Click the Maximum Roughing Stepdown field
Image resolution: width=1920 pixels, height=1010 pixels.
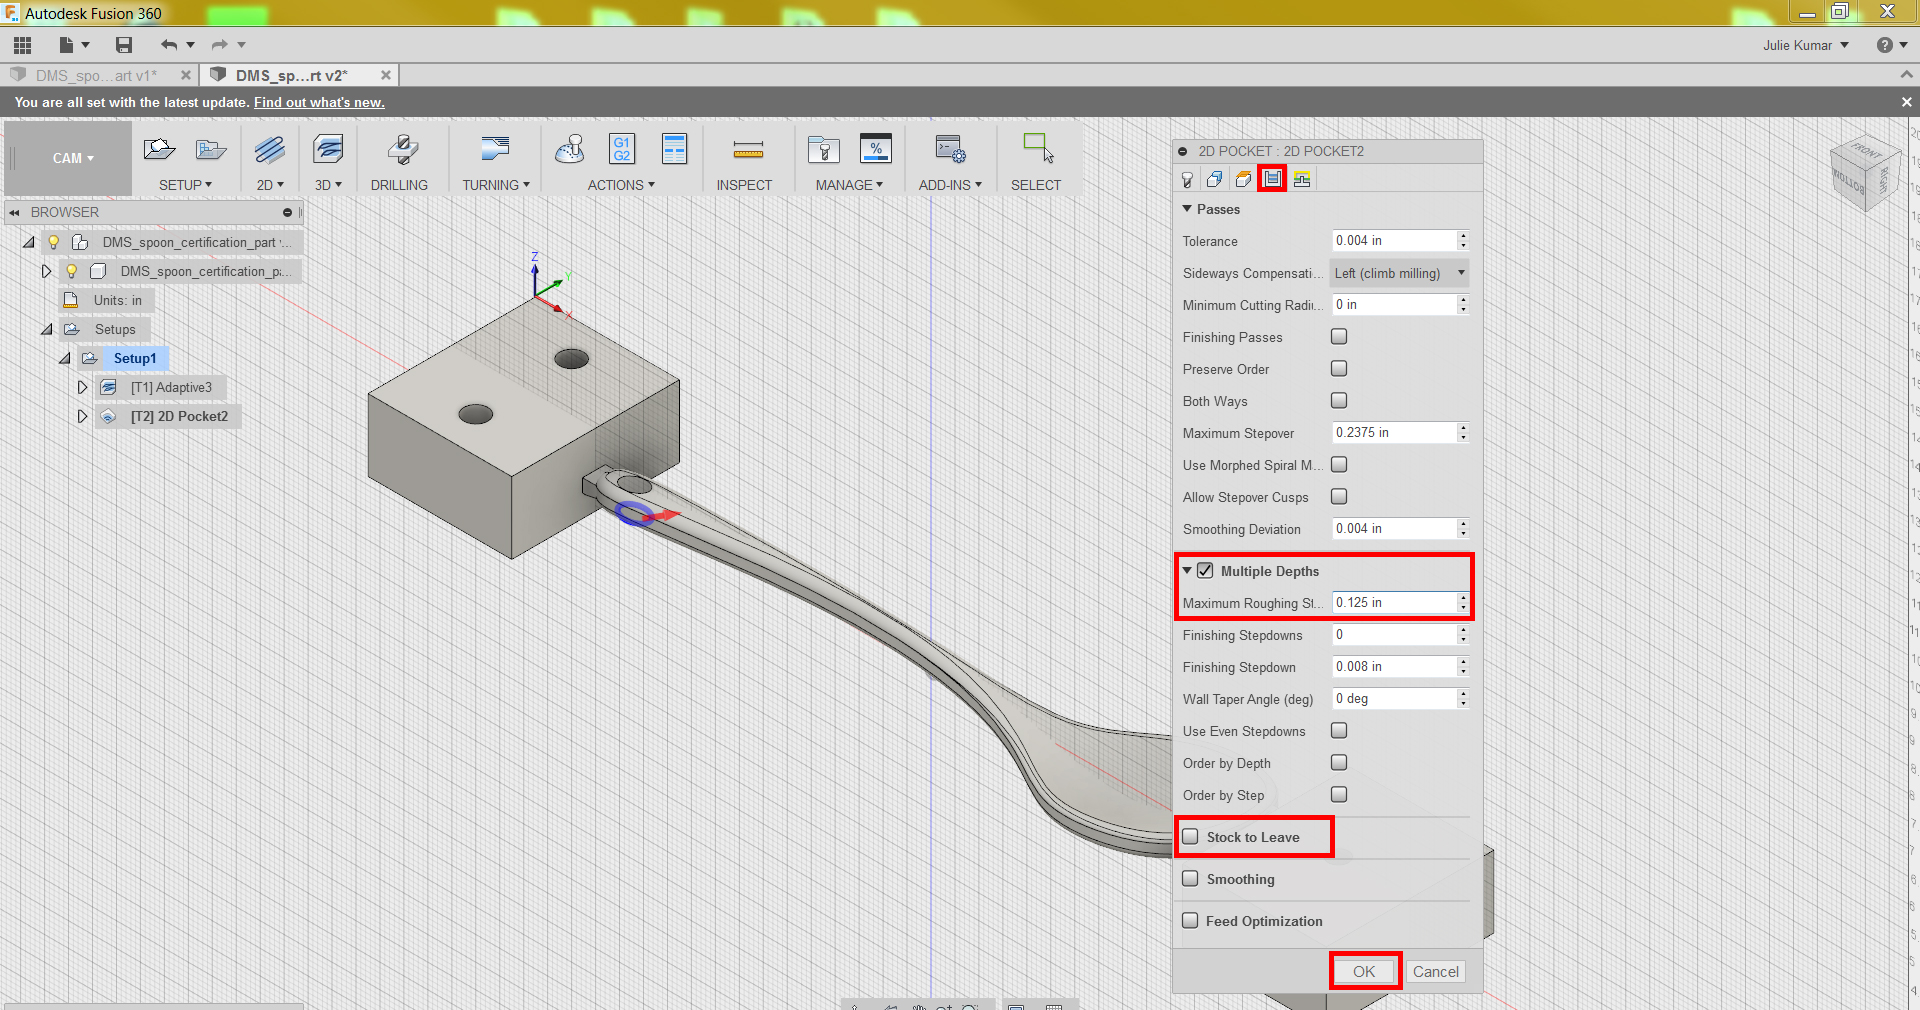pyautogui.click(x=1394, y=603)
